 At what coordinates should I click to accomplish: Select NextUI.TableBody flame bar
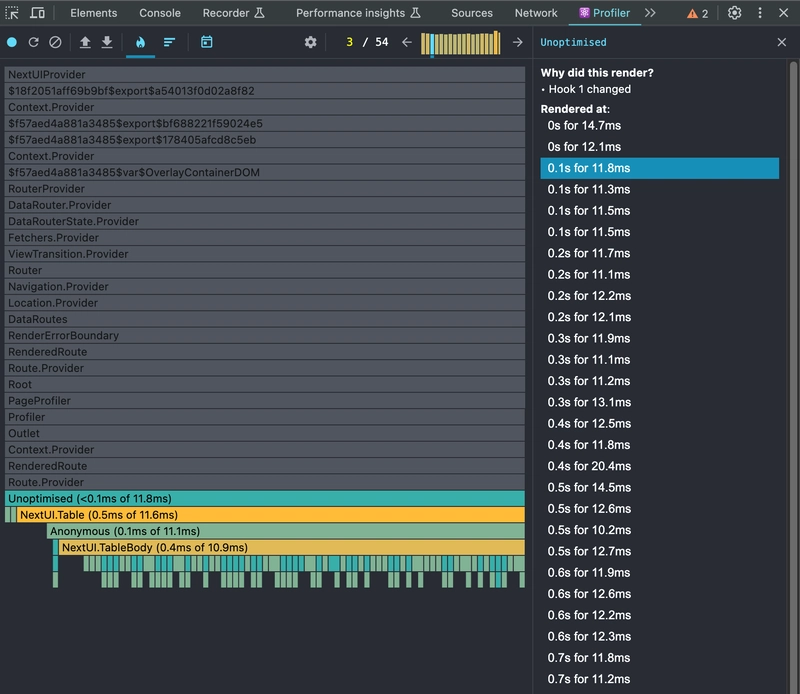[290, 548]
